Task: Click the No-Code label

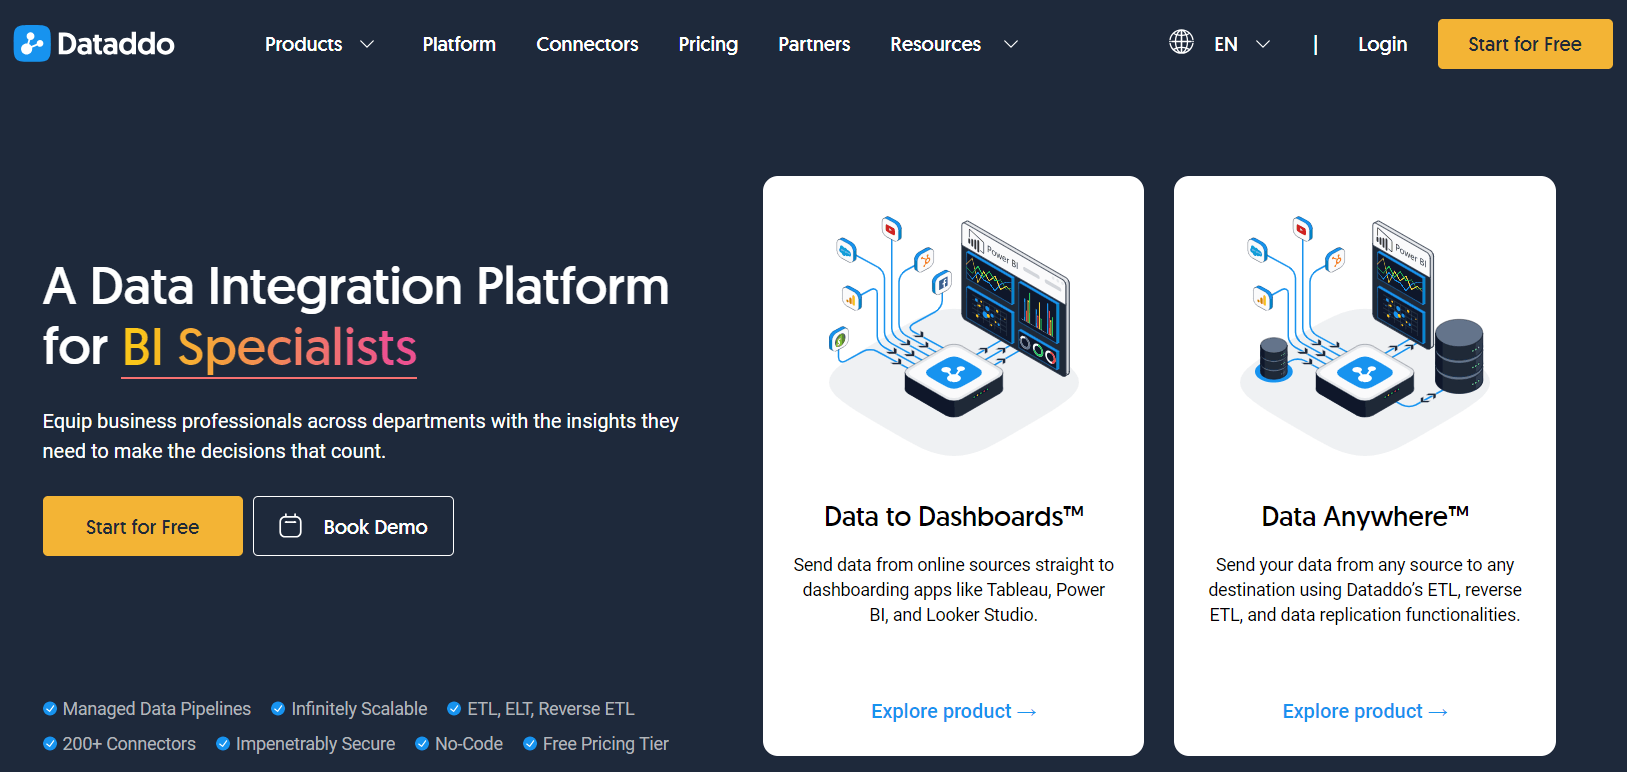Action: pos(469,744)
